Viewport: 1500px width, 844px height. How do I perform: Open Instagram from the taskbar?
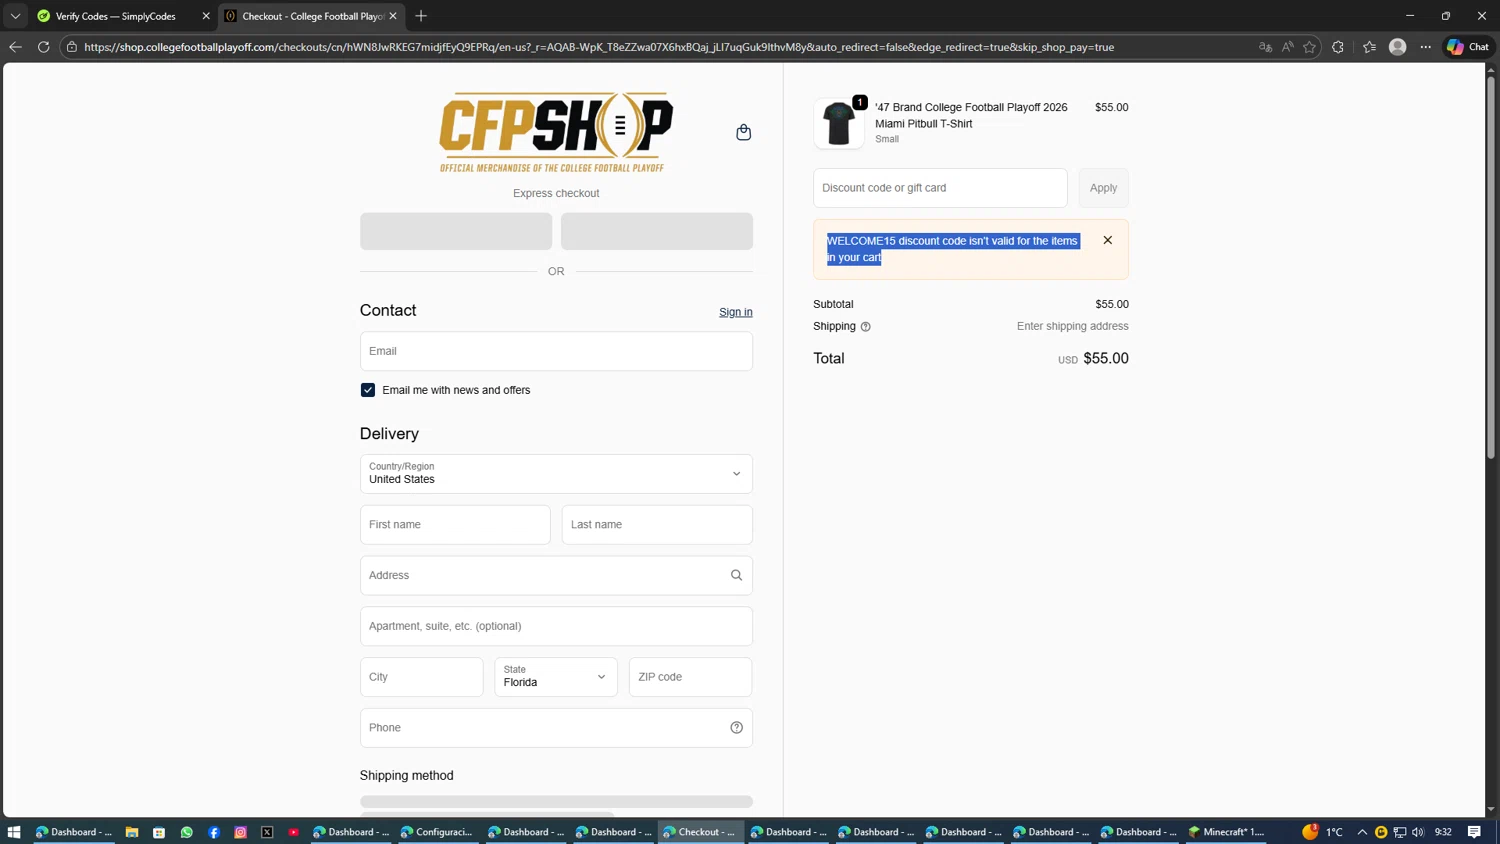click(240, 832)
